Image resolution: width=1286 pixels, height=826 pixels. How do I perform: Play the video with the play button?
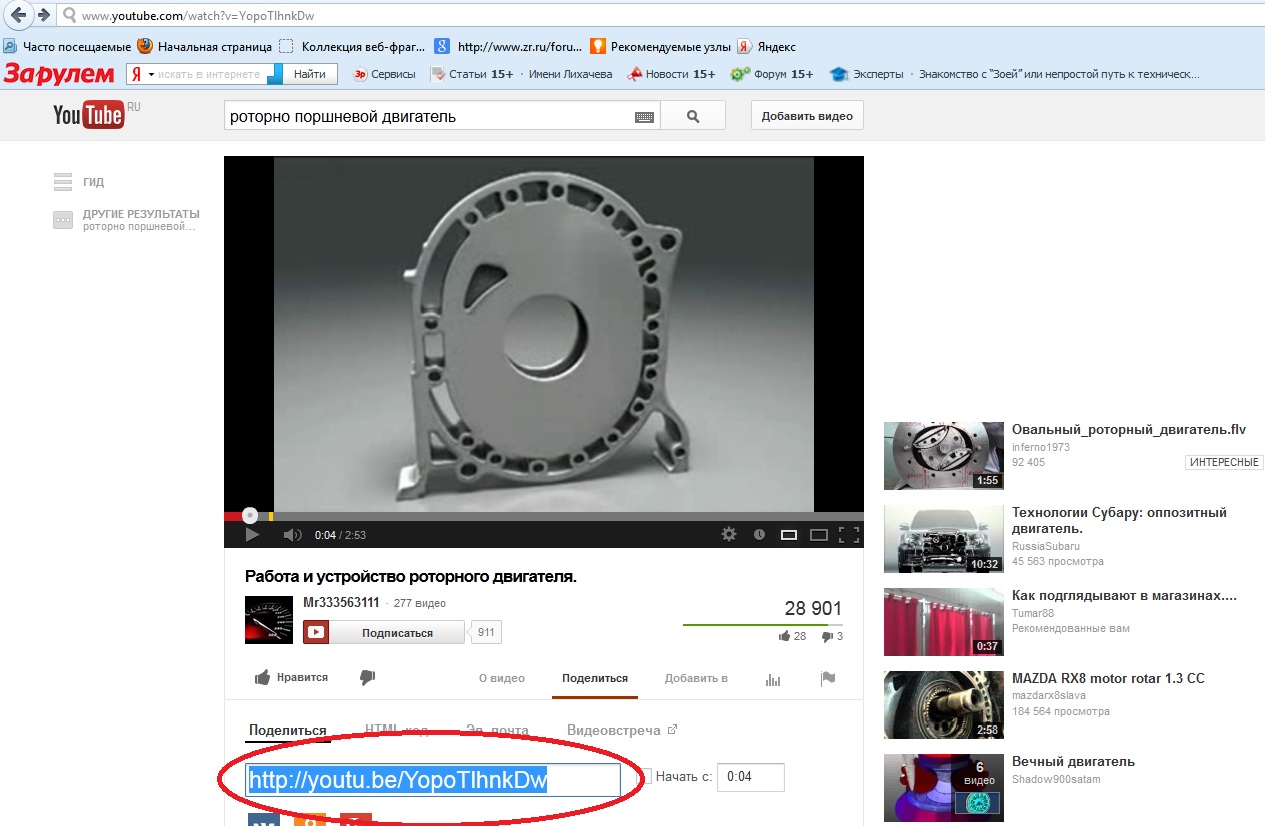tap(252, 535)
